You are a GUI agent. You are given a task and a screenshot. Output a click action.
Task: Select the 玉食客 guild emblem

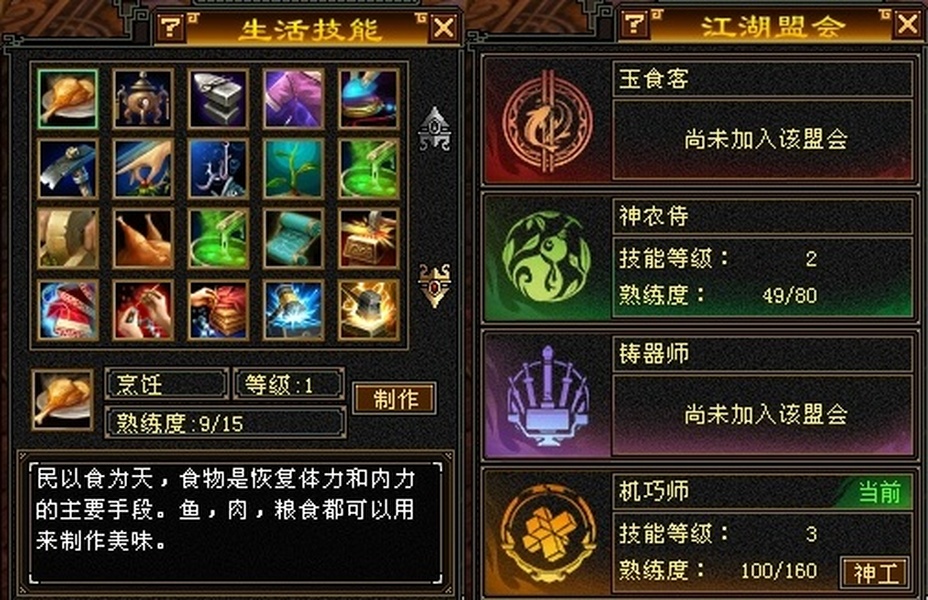tap(547, 122)
